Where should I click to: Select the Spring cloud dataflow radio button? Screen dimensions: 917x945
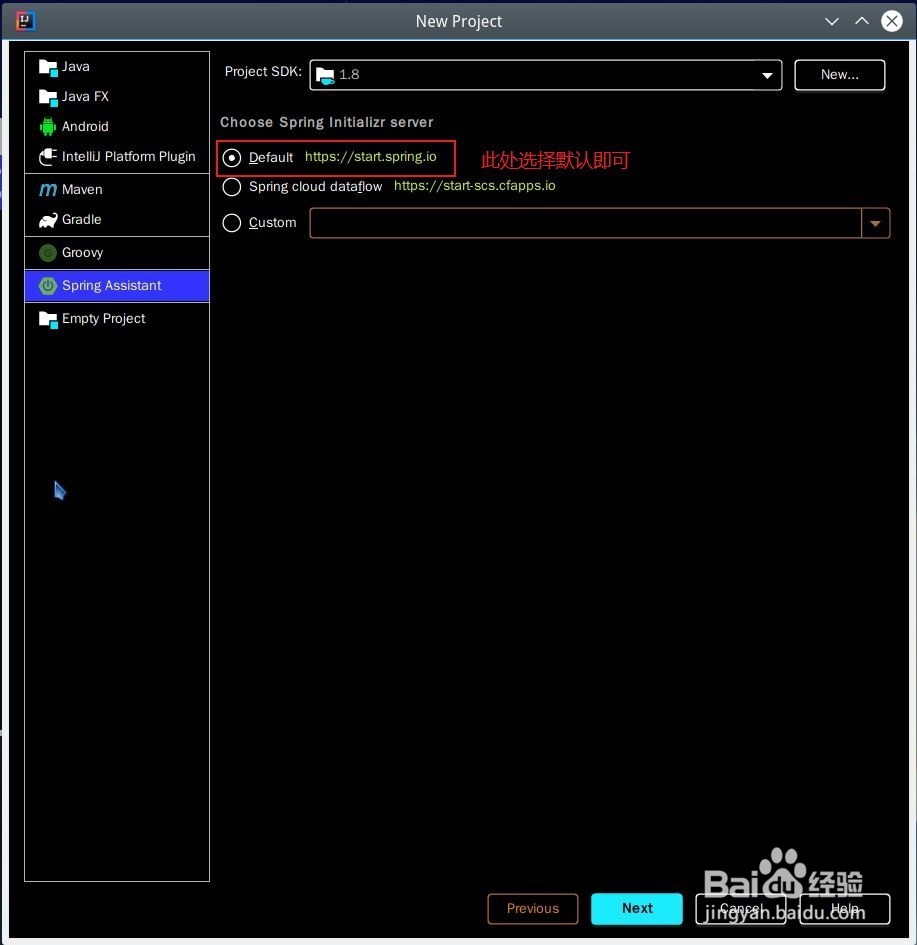tap(232, 187)
